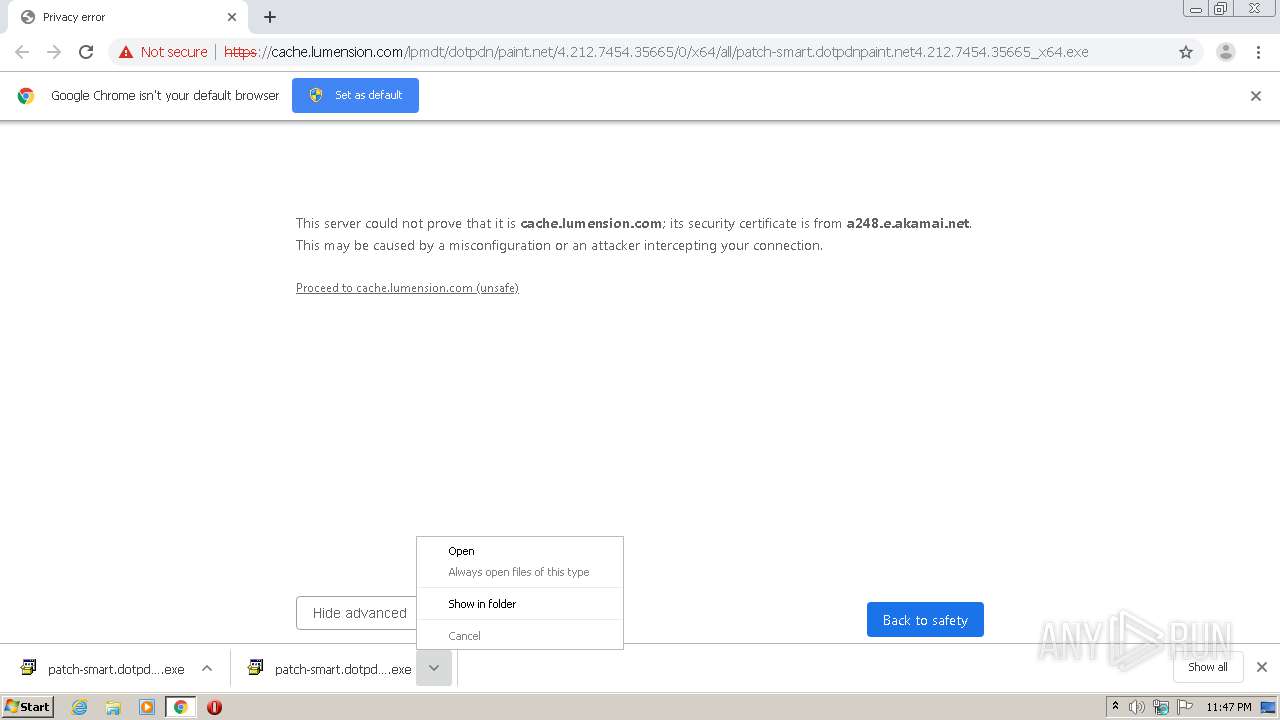This screenshot has width=1280, height=720.
Task: Open a new tab with the plus icon
Action: click(x=270, y=17)
